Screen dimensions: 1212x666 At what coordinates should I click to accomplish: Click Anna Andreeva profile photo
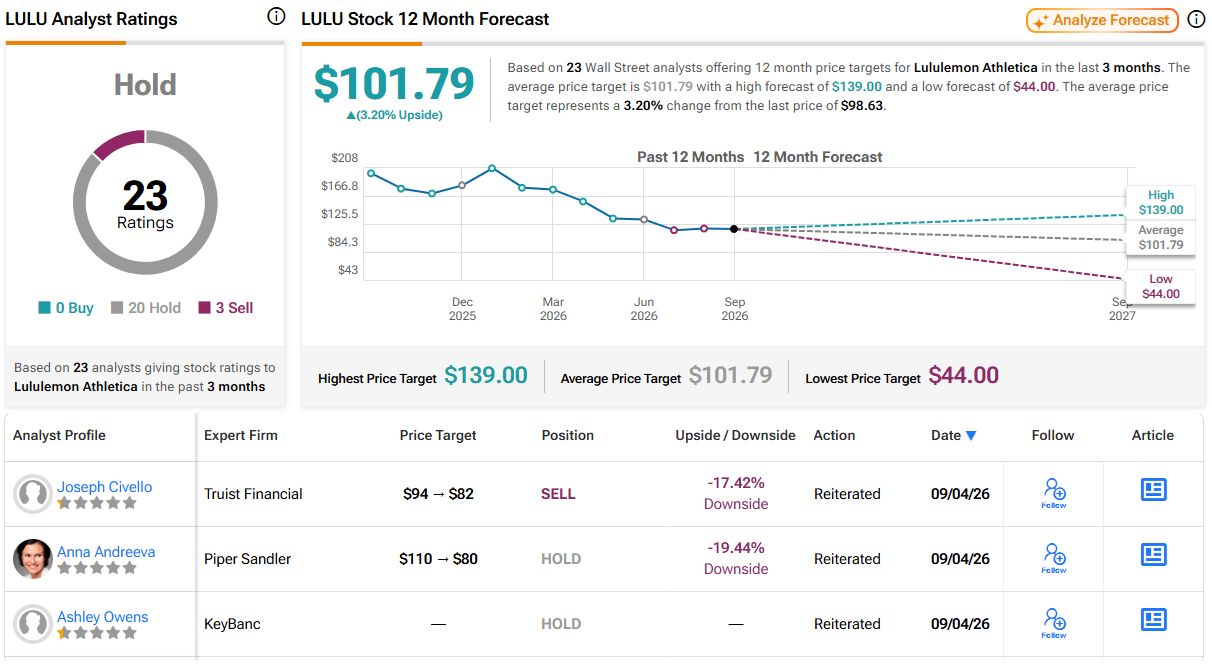33,559
